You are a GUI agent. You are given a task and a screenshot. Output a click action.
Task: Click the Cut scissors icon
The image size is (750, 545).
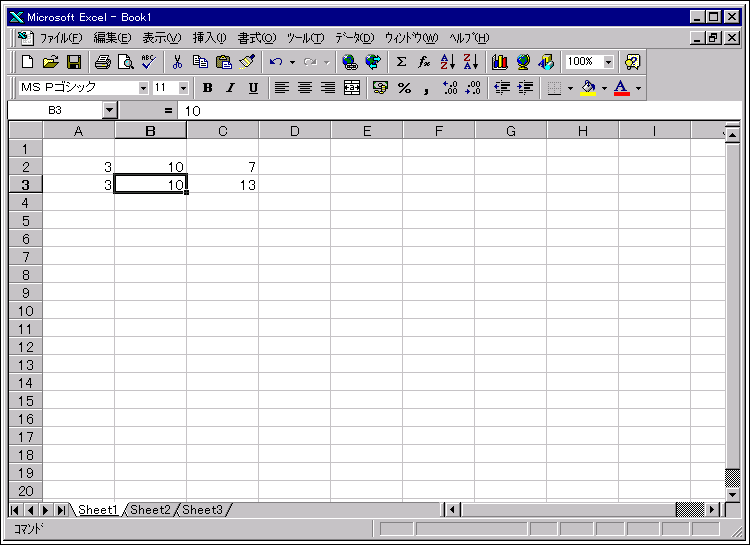177,62
